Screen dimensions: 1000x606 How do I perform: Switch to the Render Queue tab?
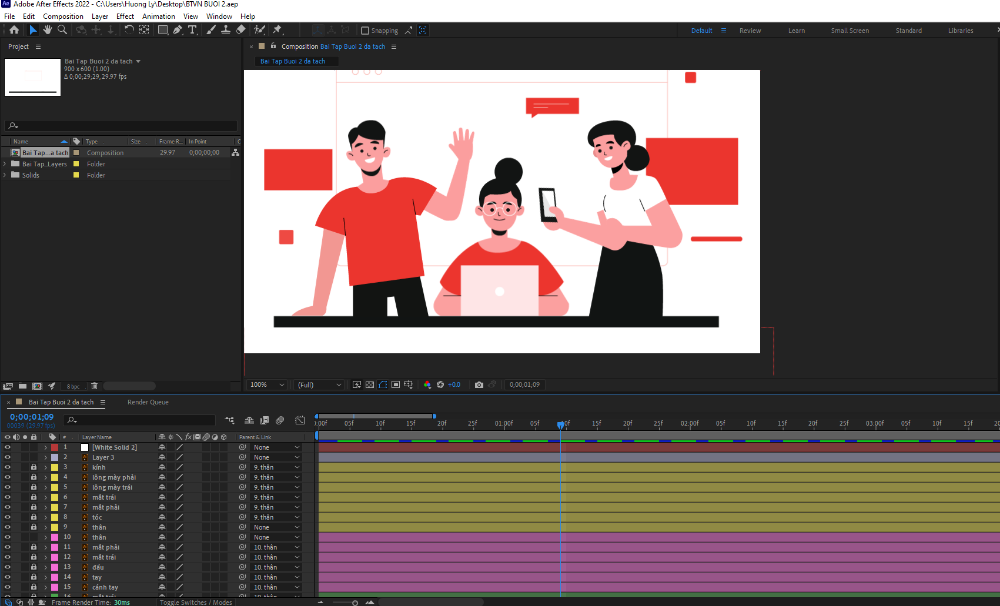click(148, 403)
